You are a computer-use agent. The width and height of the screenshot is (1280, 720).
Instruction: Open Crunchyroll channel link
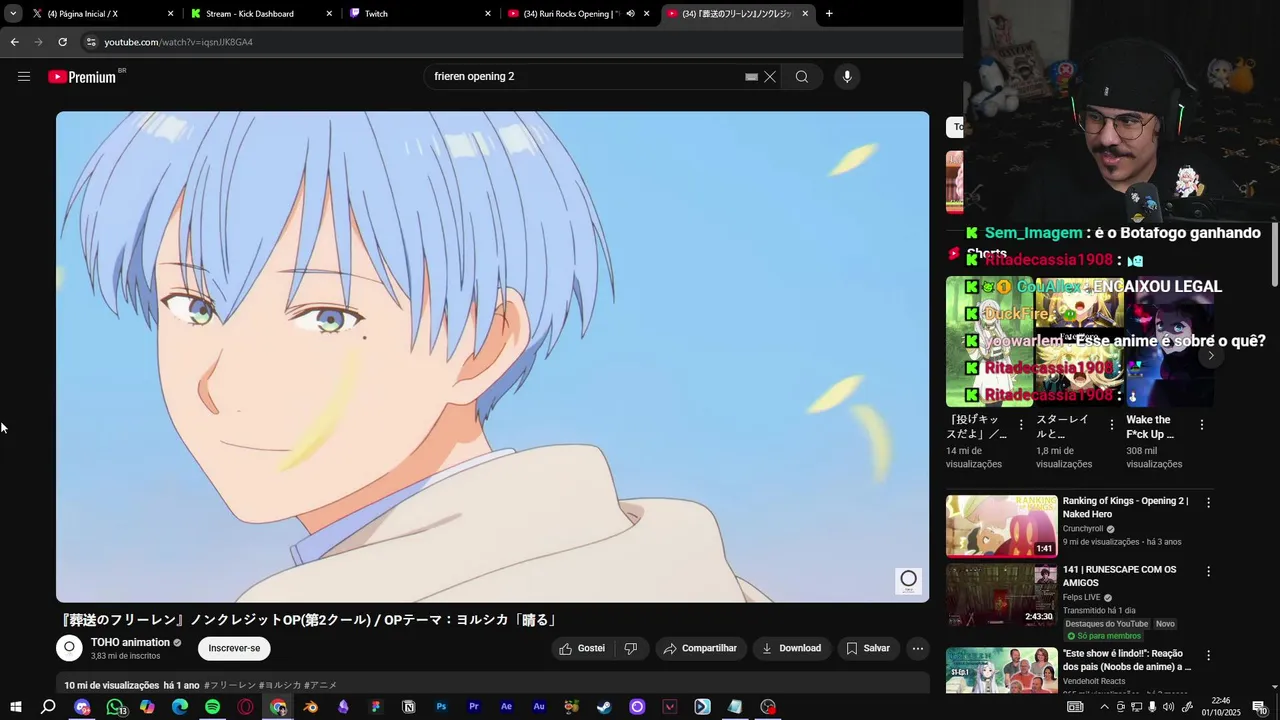point(1083,528)
